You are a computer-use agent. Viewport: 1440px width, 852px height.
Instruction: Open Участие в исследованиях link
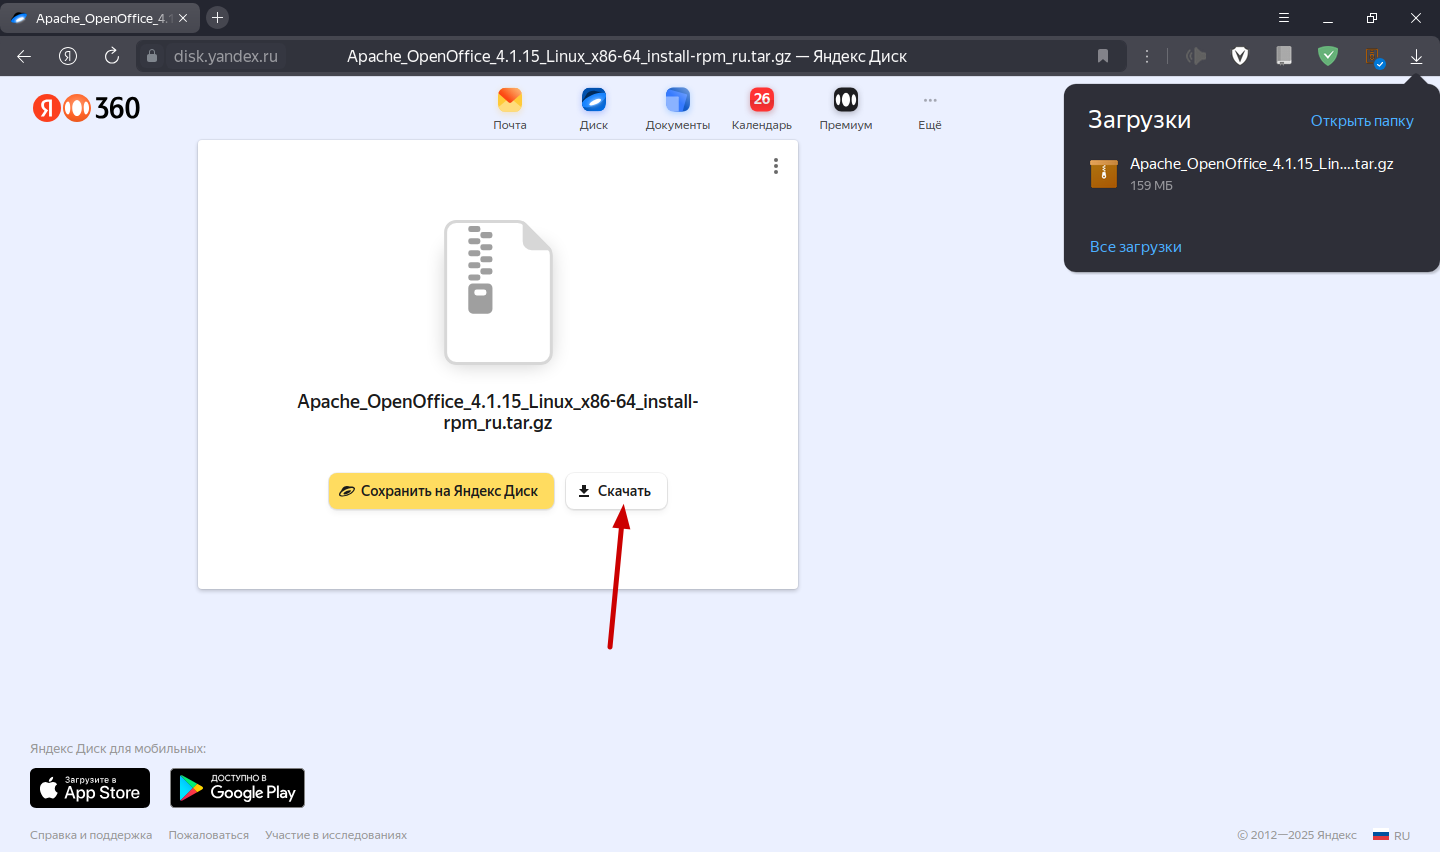(336, 835)
